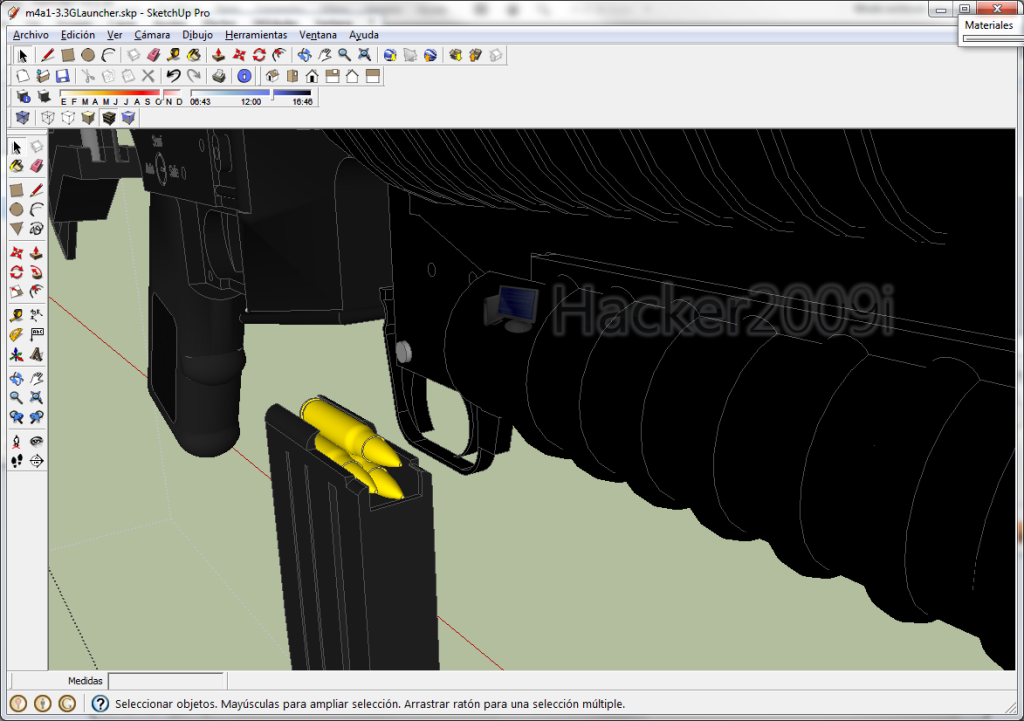Activate the Position Camera tool
The height and width of the screenshot is (721, 1024).
click(16, 441)
